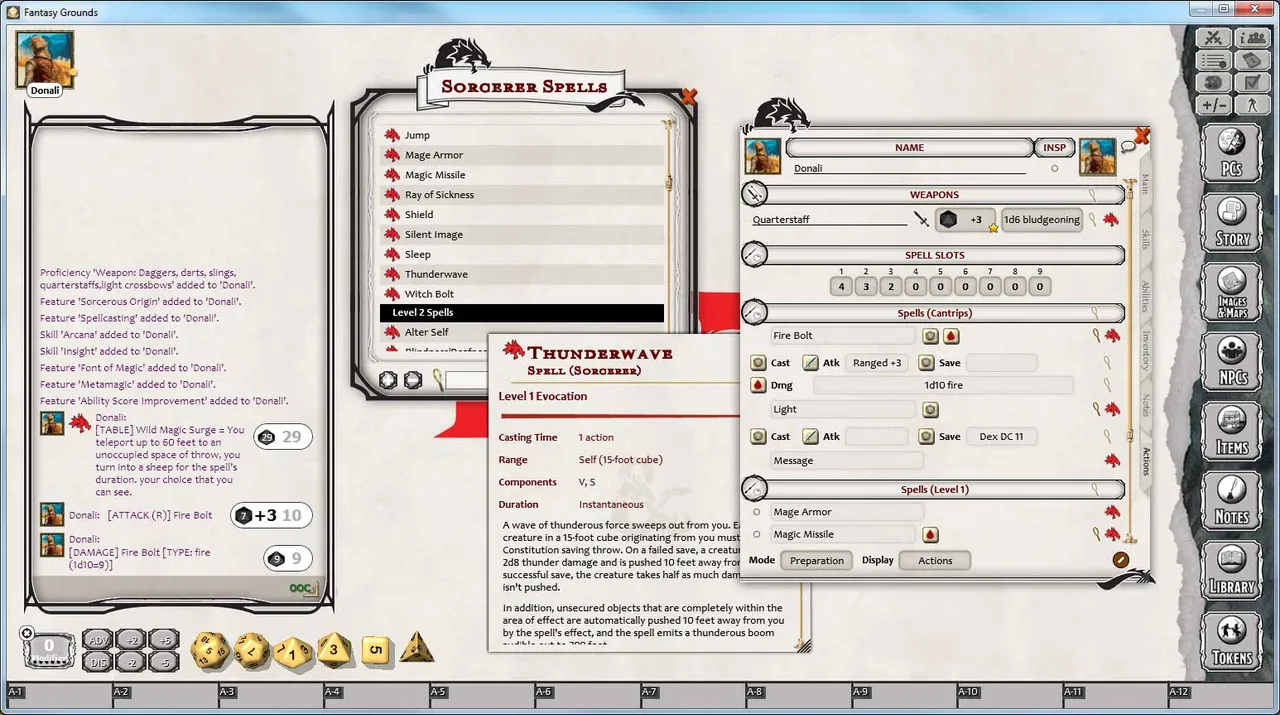Expand Quarterstaff weapon details magnifier

click(x=1094, y=220)
